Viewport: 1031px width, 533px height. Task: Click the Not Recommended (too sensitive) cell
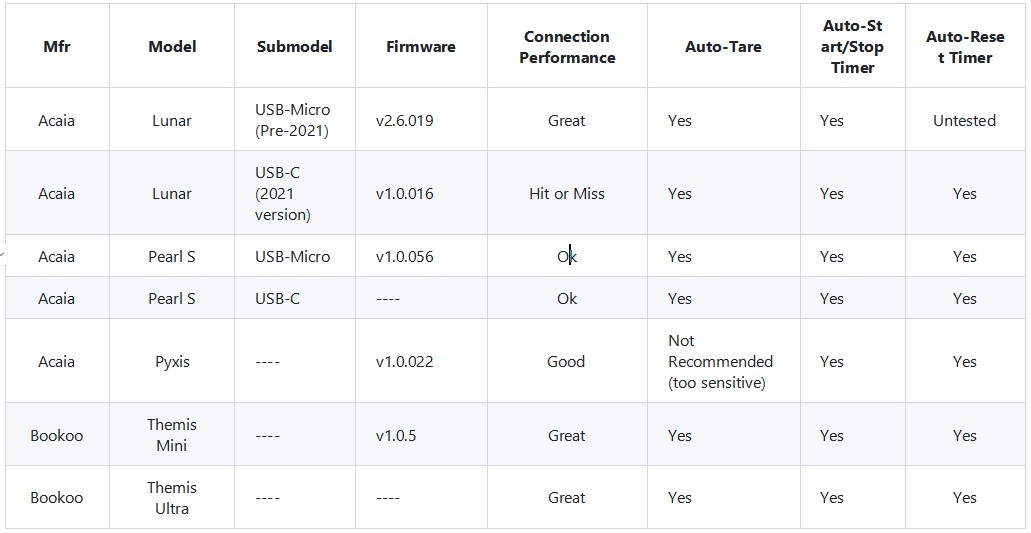coord(720,362)
